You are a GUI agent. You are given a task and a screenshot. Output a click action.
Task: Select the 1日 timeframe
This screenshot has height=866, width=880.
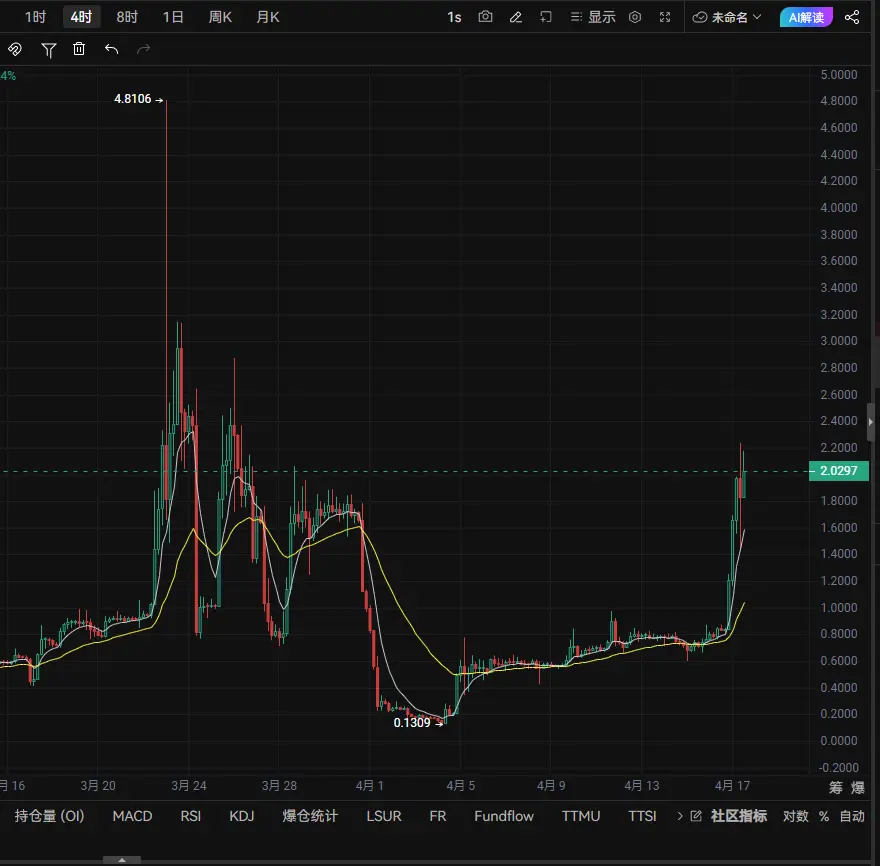point(173,17)
